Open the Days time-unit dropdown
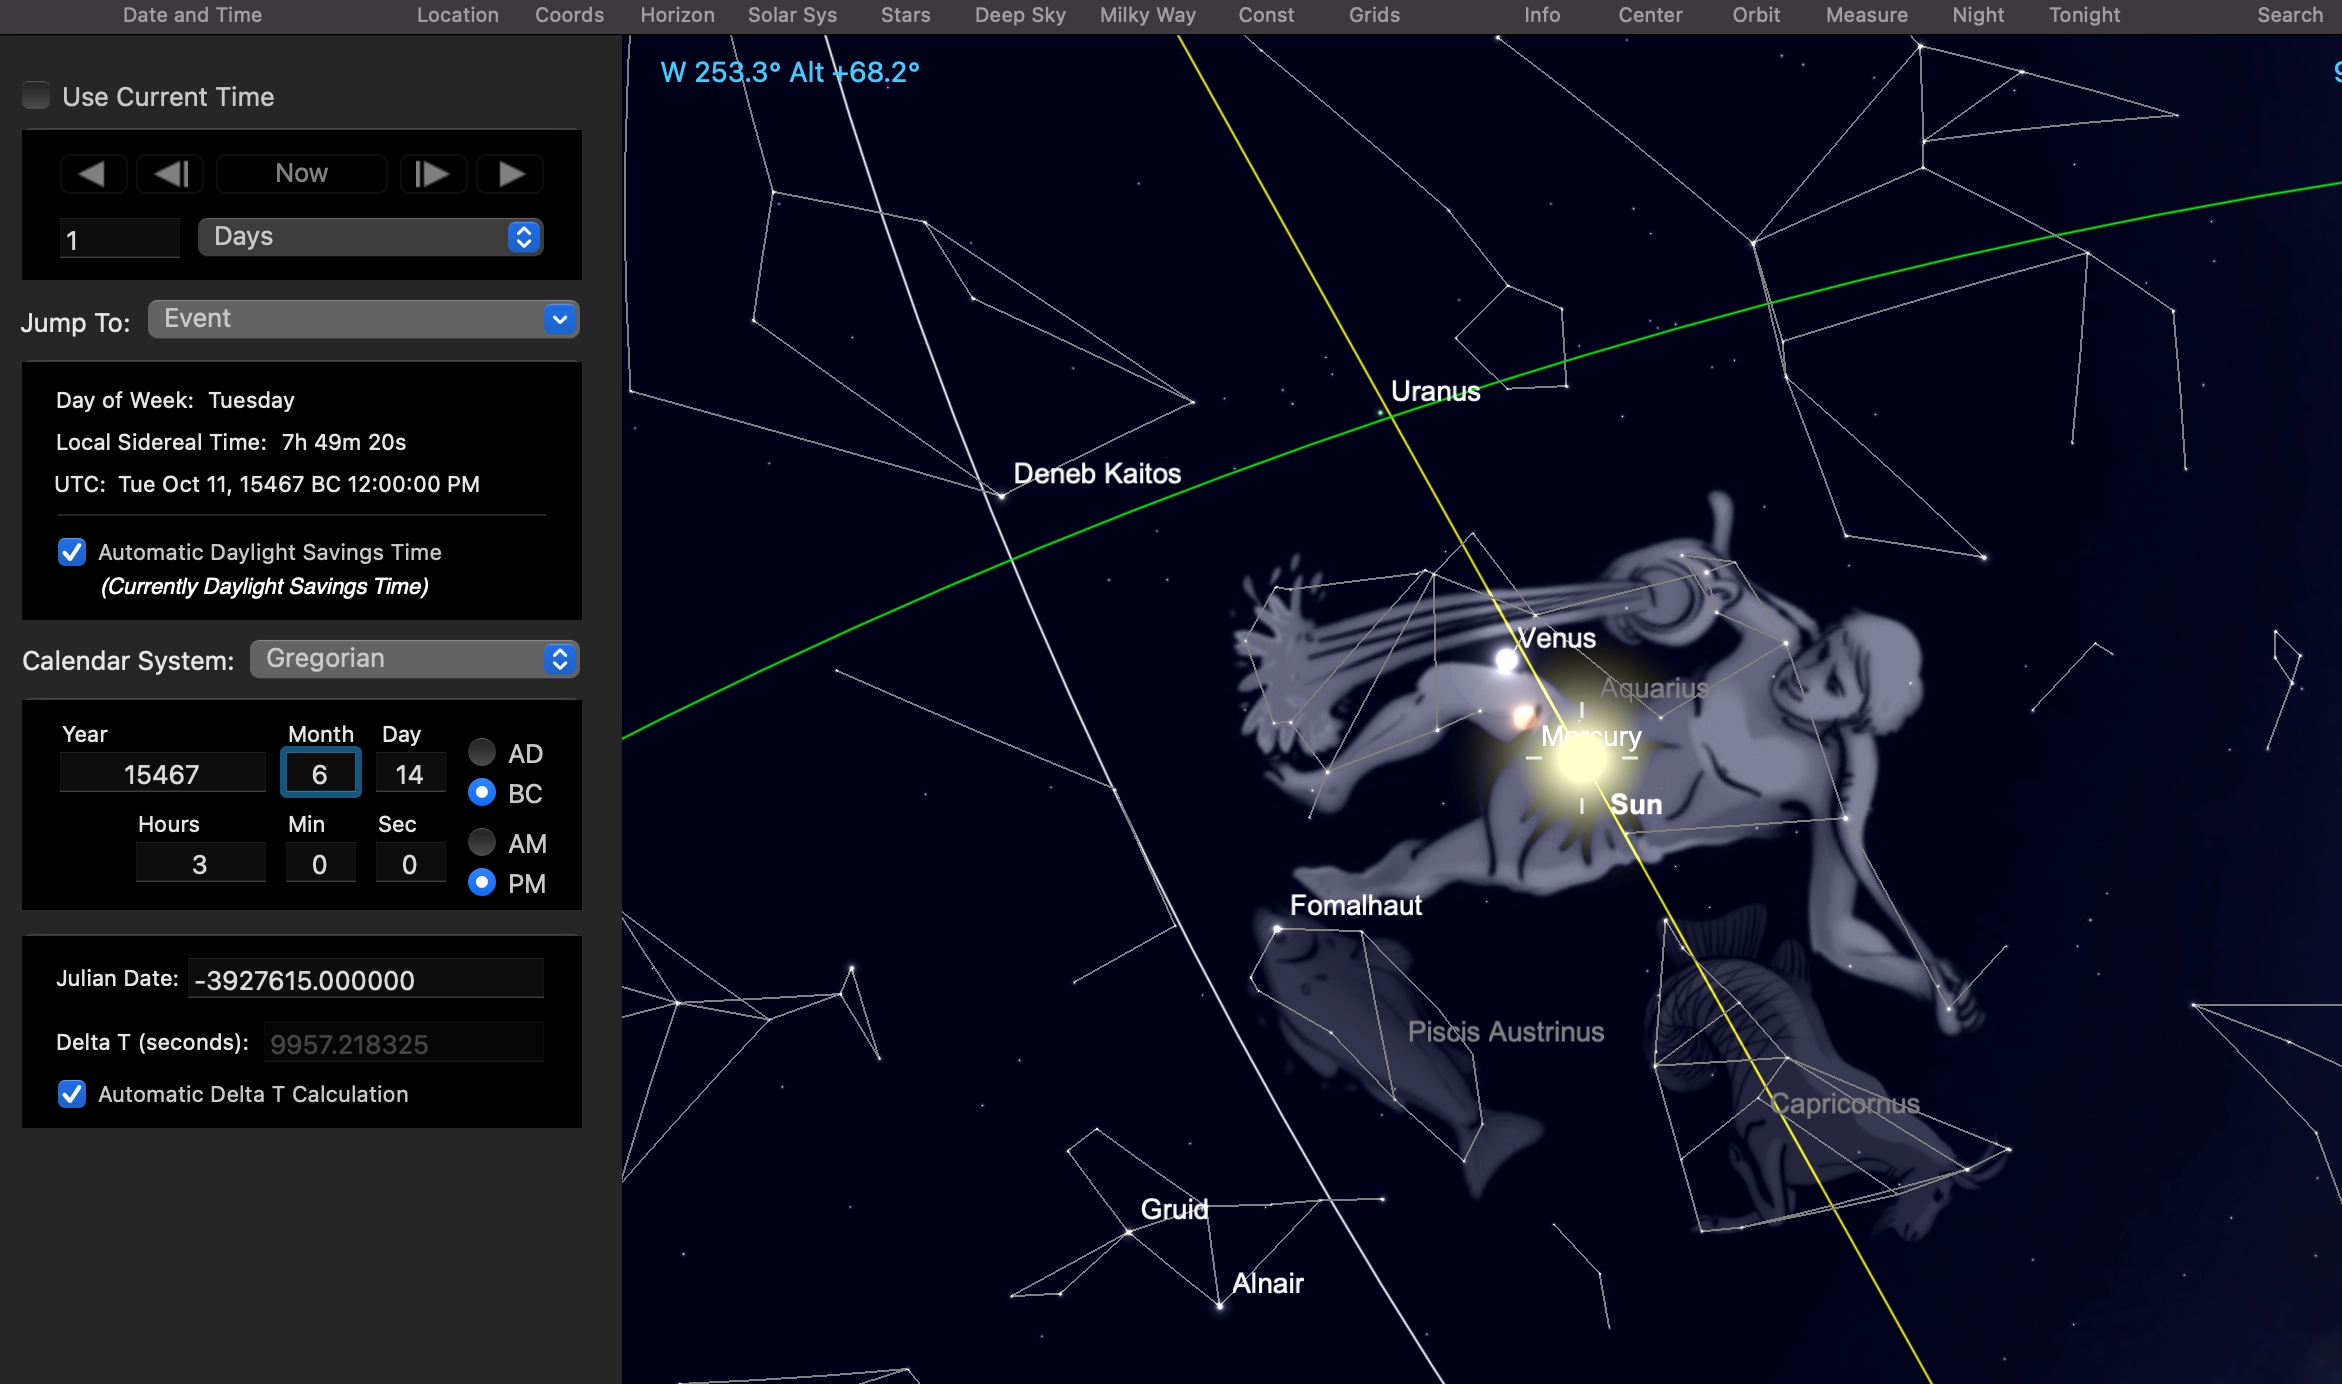2342x1384 pixels. point(370,237)
